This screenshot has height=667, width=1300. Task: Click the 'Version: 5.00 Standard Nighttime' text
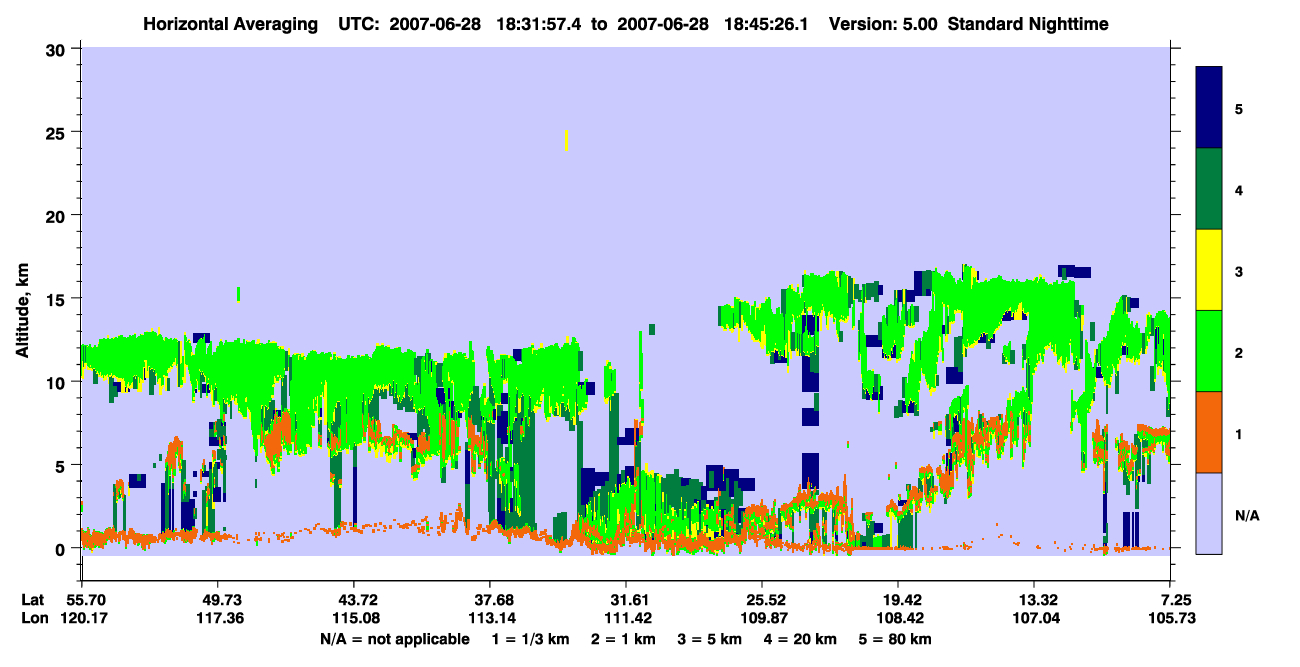[x=969, y=23]
